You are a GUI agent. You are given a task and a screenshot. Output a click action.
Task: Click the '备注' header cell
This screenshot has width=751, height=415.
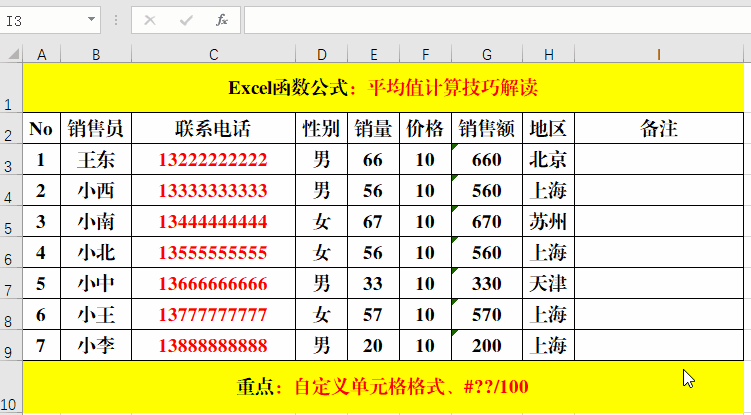point(659,128)
